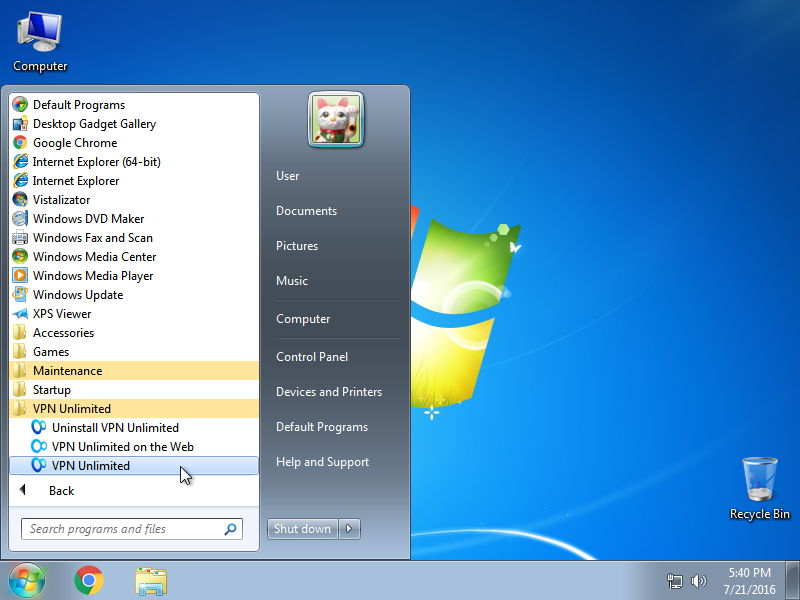This screenshot has height=600, width=800.
Task: Open the User personal folder
Action: [288, 176]
